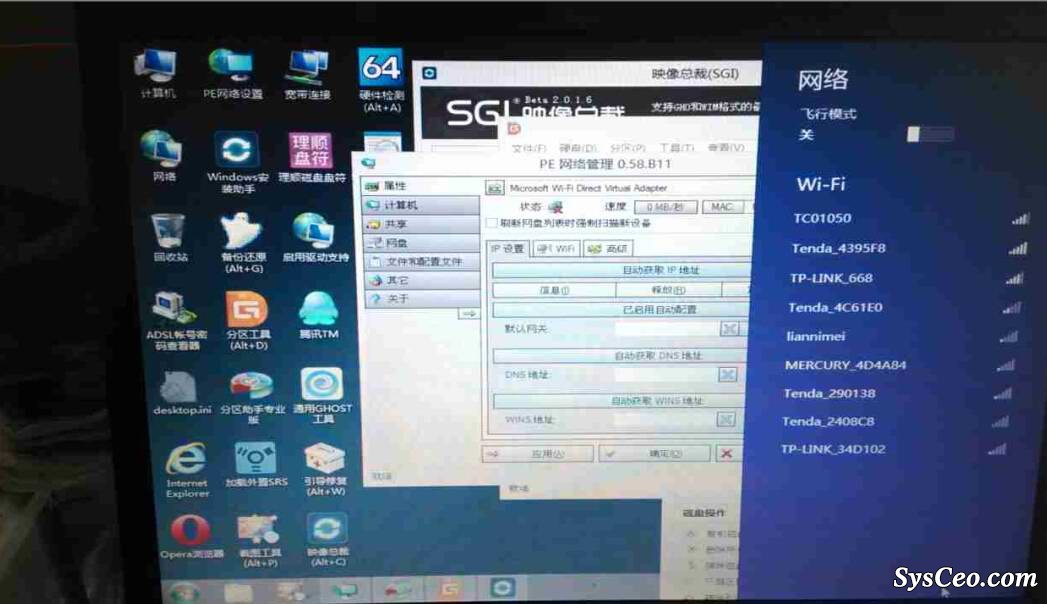Open 理顺磁盘盘符 desktop icon
This screenshot has height=604, width=1047.
pyautogui.click(x=311, y=158)
